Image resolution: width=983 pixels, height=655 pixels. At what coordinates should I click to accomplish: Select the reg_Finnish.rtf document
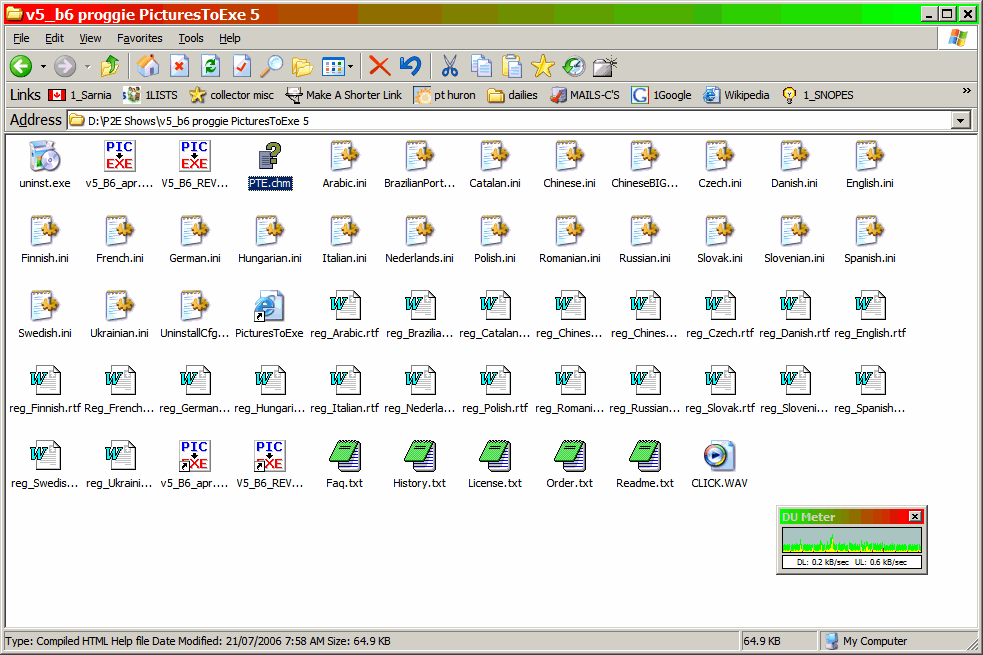point(45,390)
